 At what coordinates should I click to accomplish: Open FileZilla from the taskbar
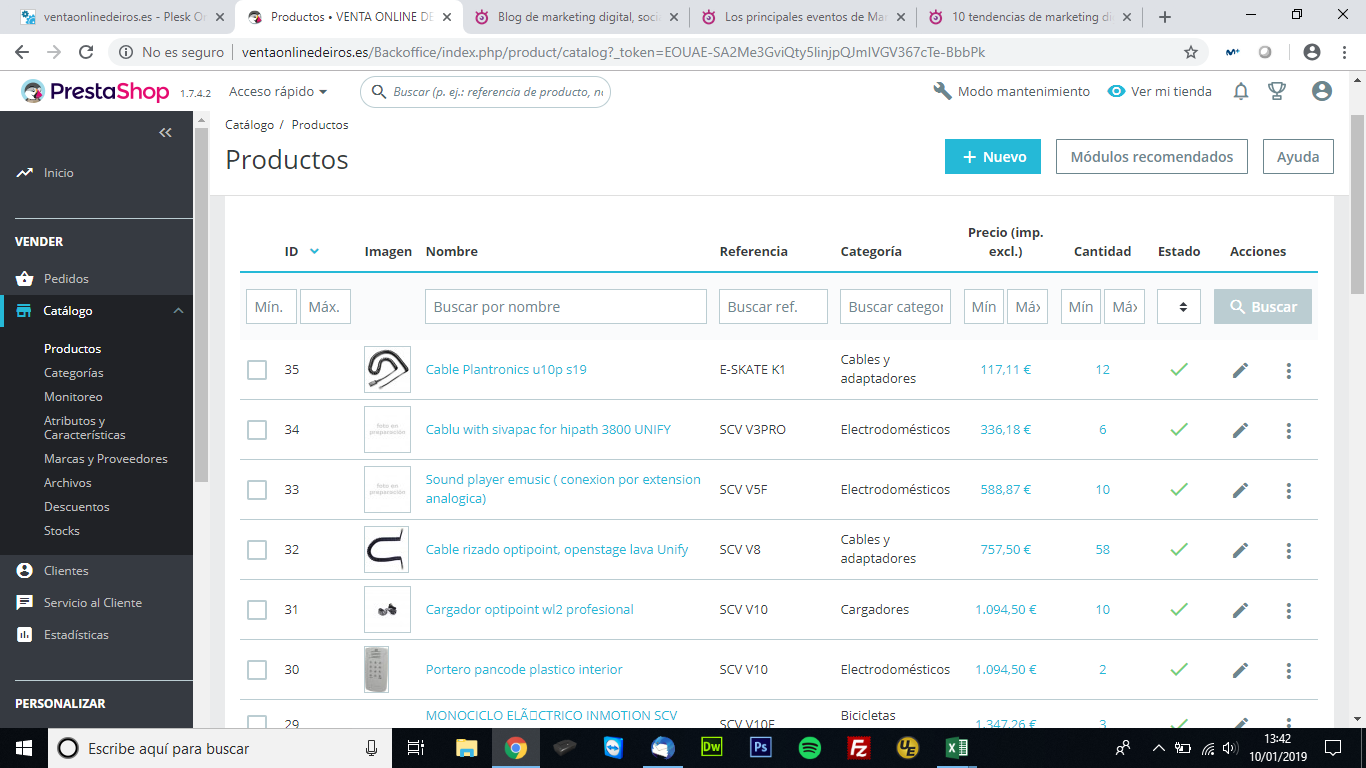[x=858, y=748]
